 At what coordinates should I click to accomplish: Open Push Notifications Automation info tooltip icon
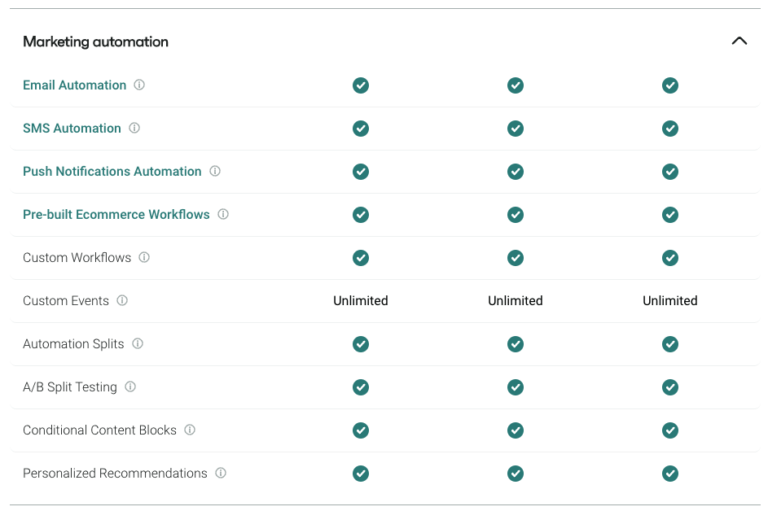click(215, 171)
